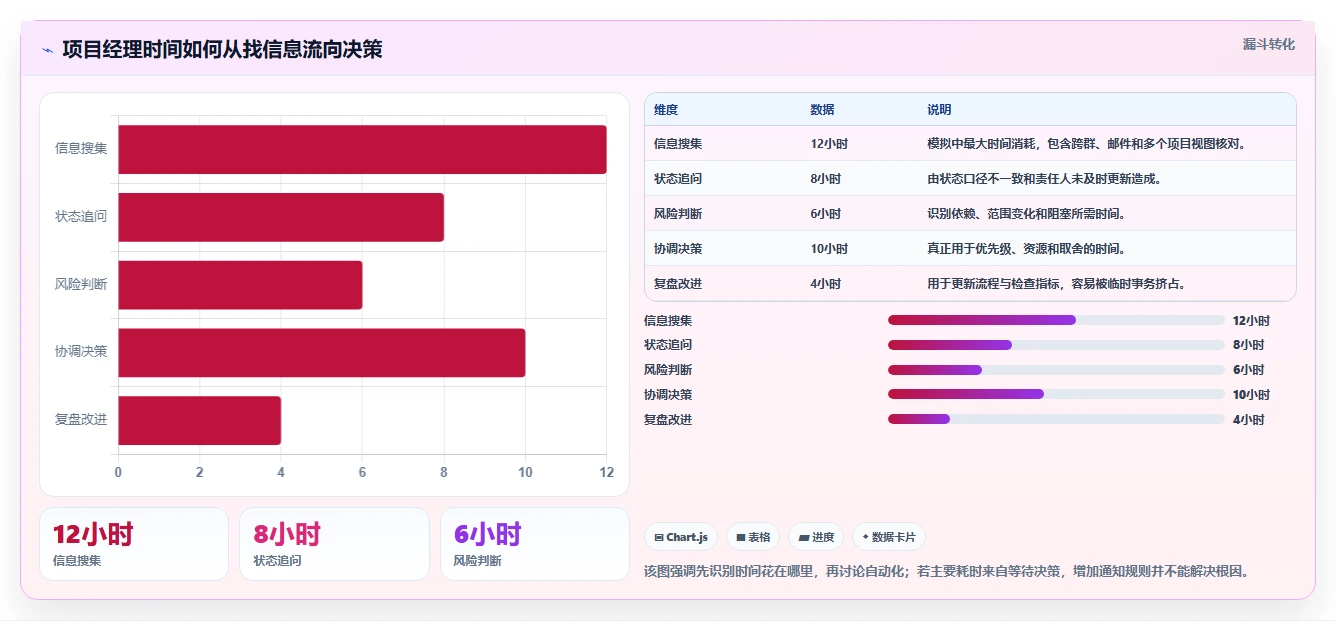Viewport: 1336px width, 621px height.
Task: Click the 复盘改进 label on chart y-axis
Action: [x=81, y=420]
